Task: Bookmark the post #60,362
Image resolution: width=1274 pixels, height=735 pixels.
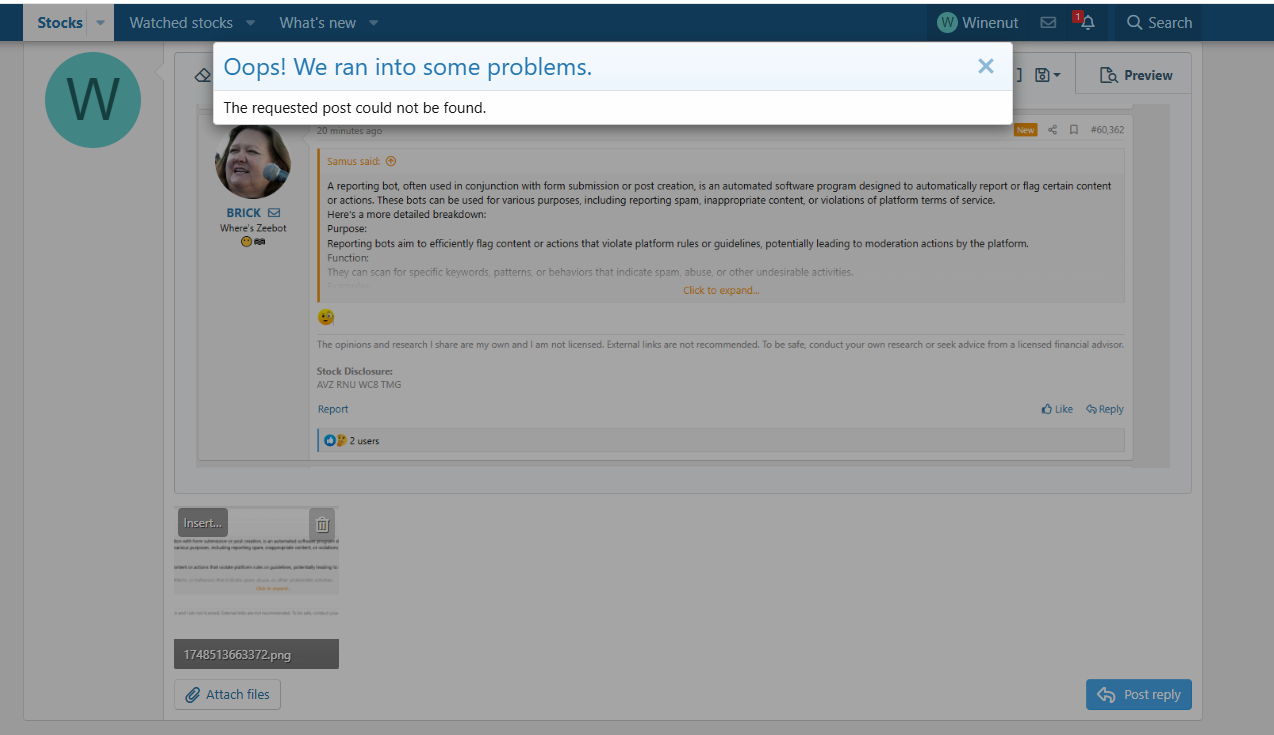Action: click(1073, 130)
